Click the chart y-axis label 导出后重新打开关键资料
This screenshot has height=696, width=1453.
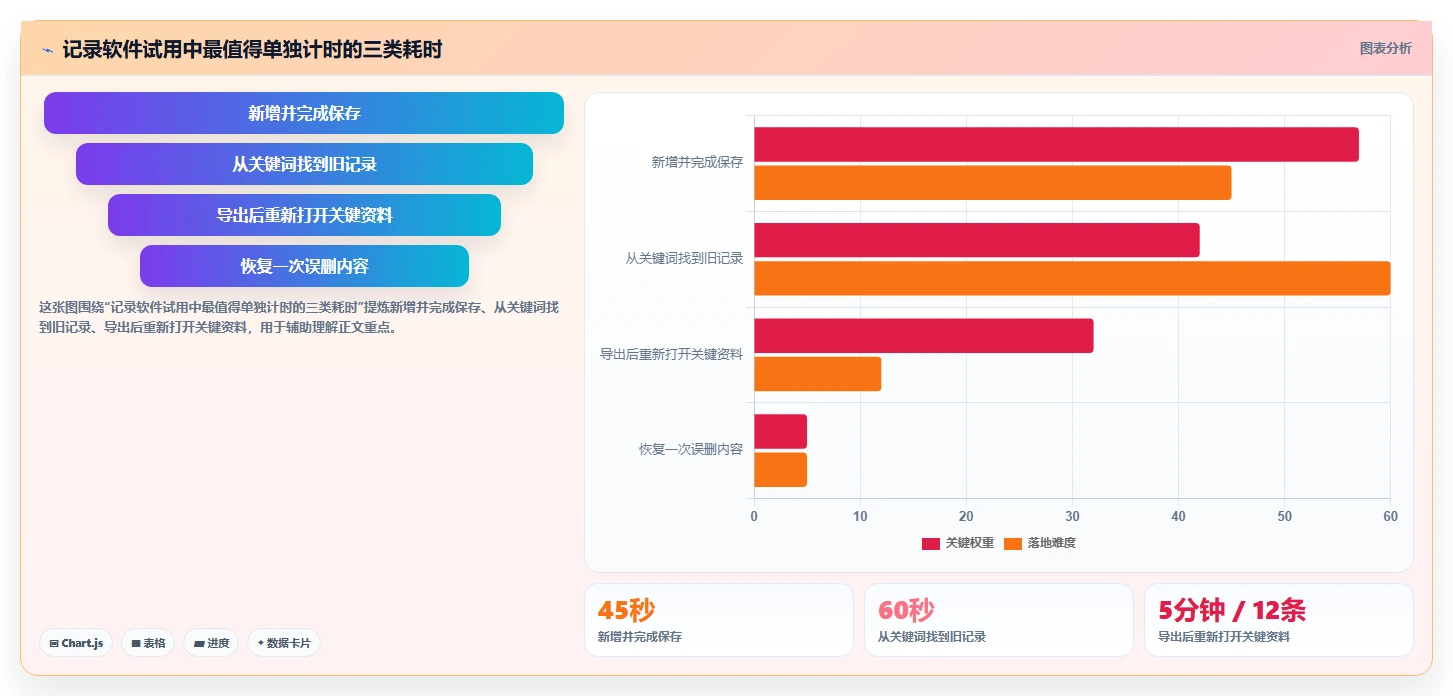tap(671, 354)
